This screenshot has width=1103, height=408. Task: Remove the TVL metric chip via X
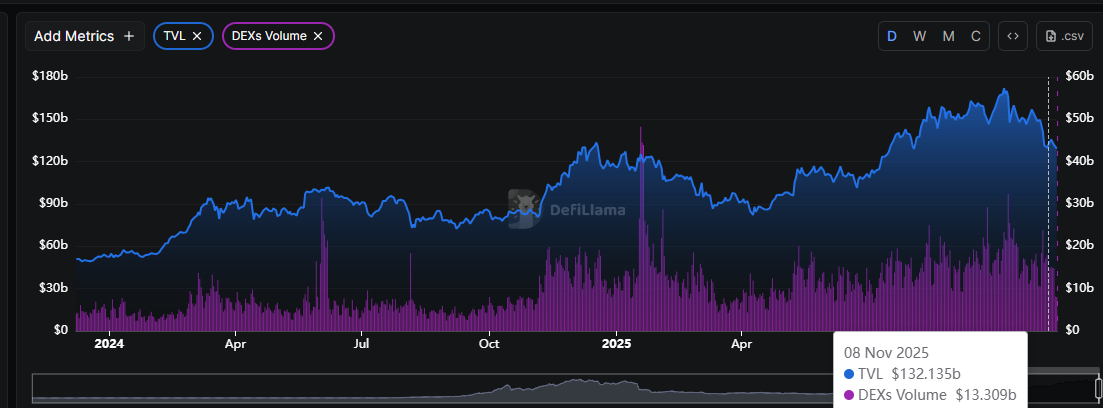(x=197, y=36)
